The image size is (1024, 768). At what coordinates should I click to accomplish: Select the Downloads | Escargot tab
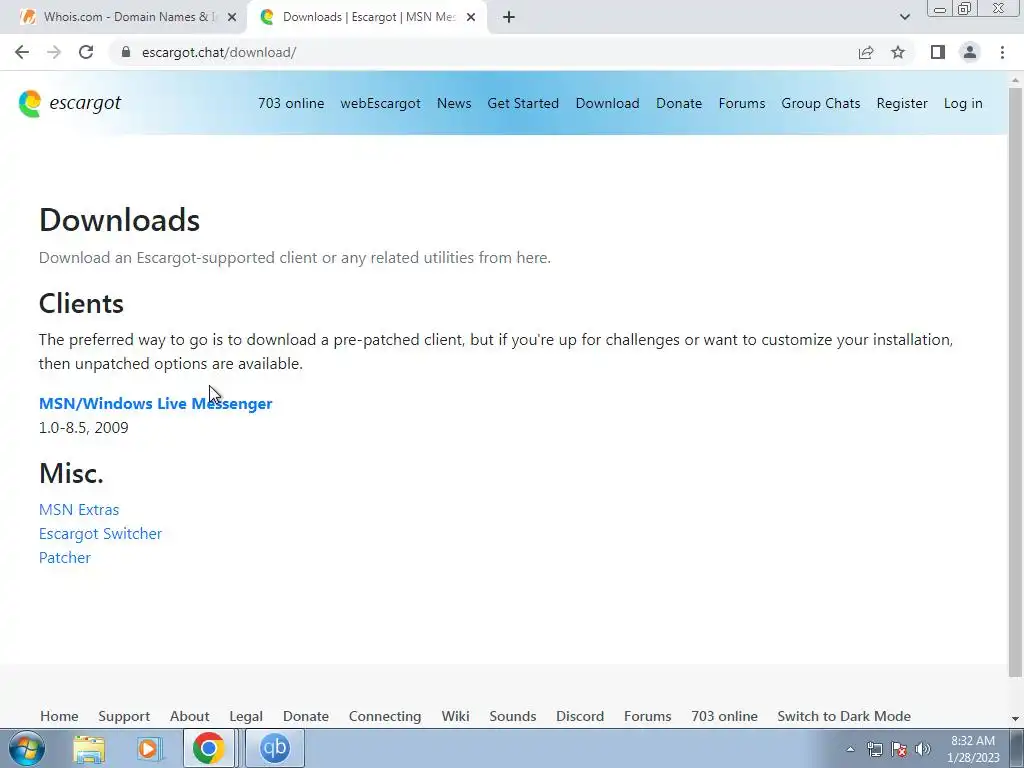click(x=367, y=17)
